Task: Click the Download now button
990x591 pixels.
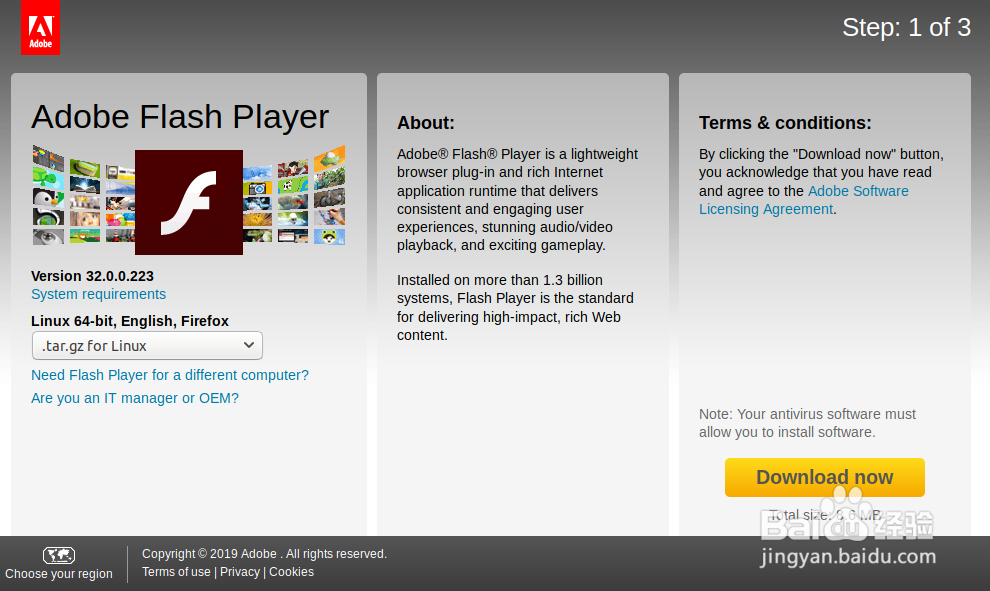Action: (825, 477)
